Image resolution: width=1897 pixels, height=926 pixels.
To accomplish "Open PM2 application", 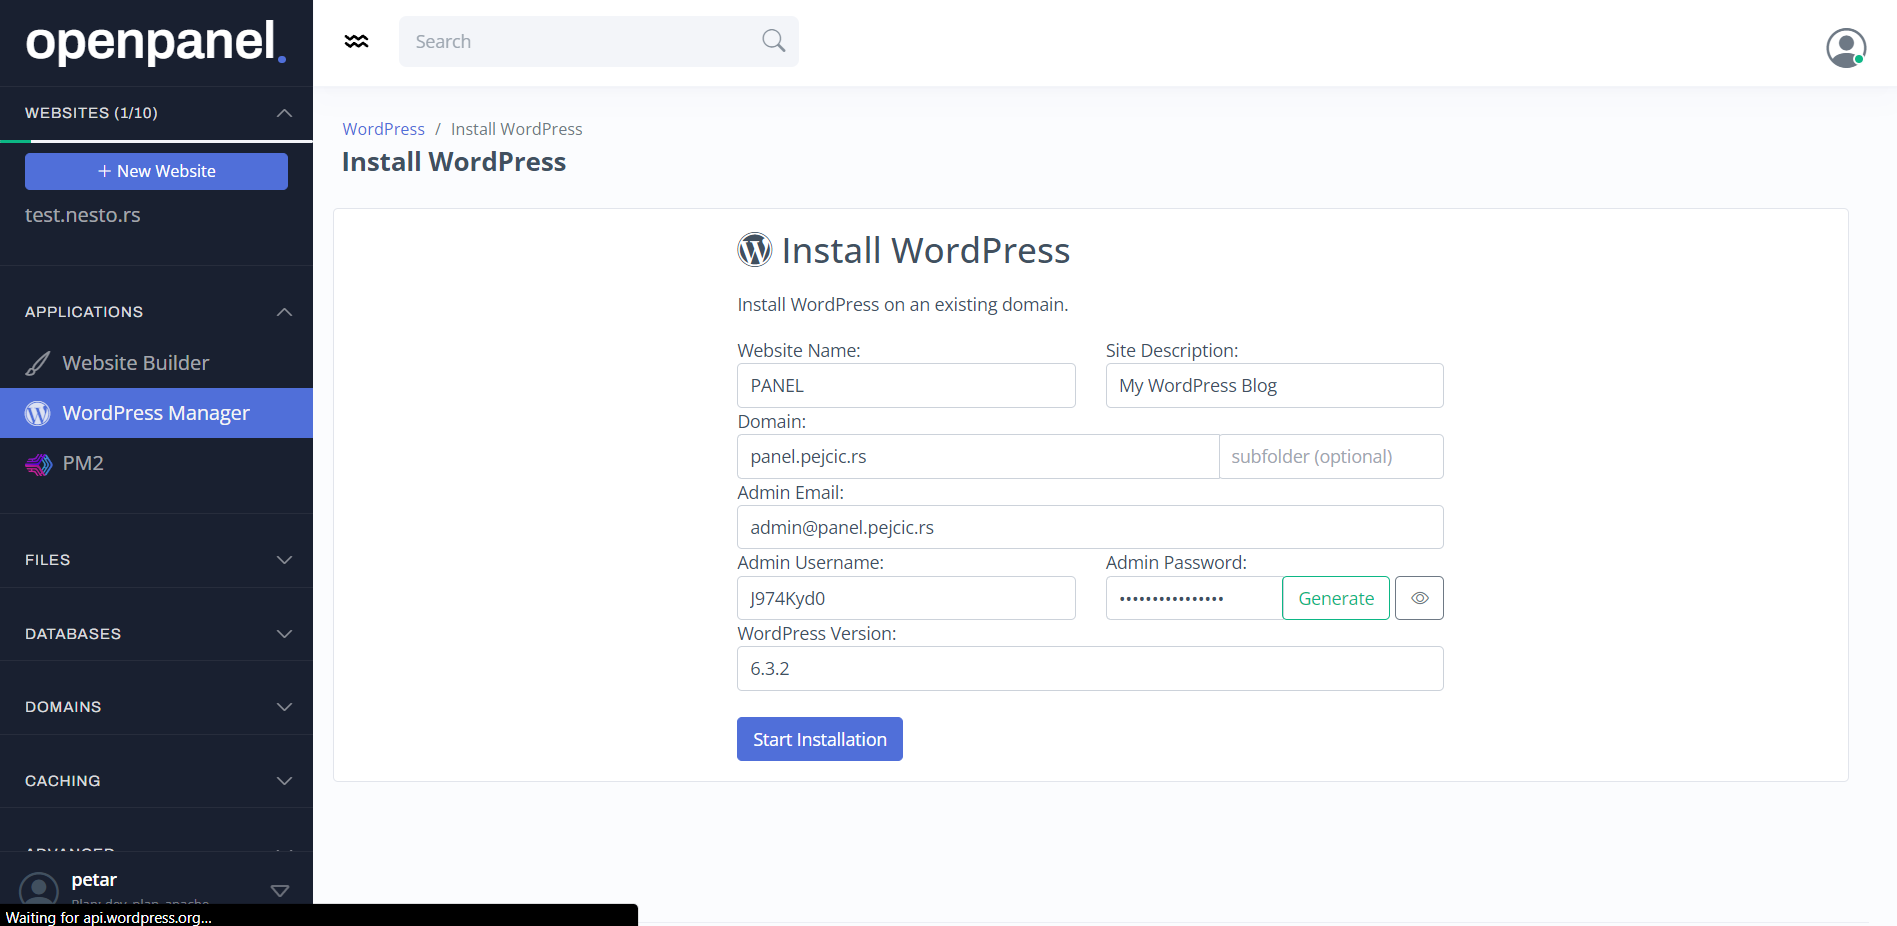I will [156, 463].
